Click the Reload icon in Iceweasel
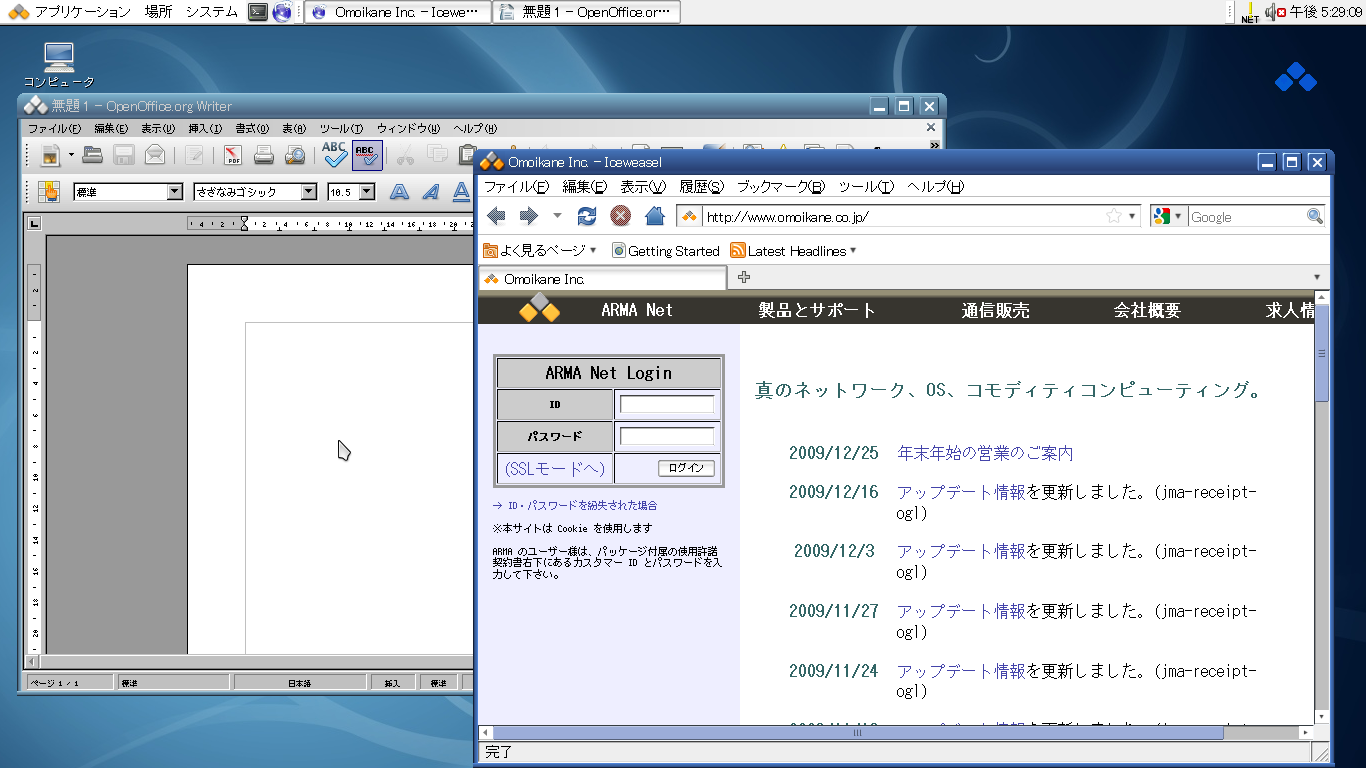1366x768 pixels. pos(587,216)
